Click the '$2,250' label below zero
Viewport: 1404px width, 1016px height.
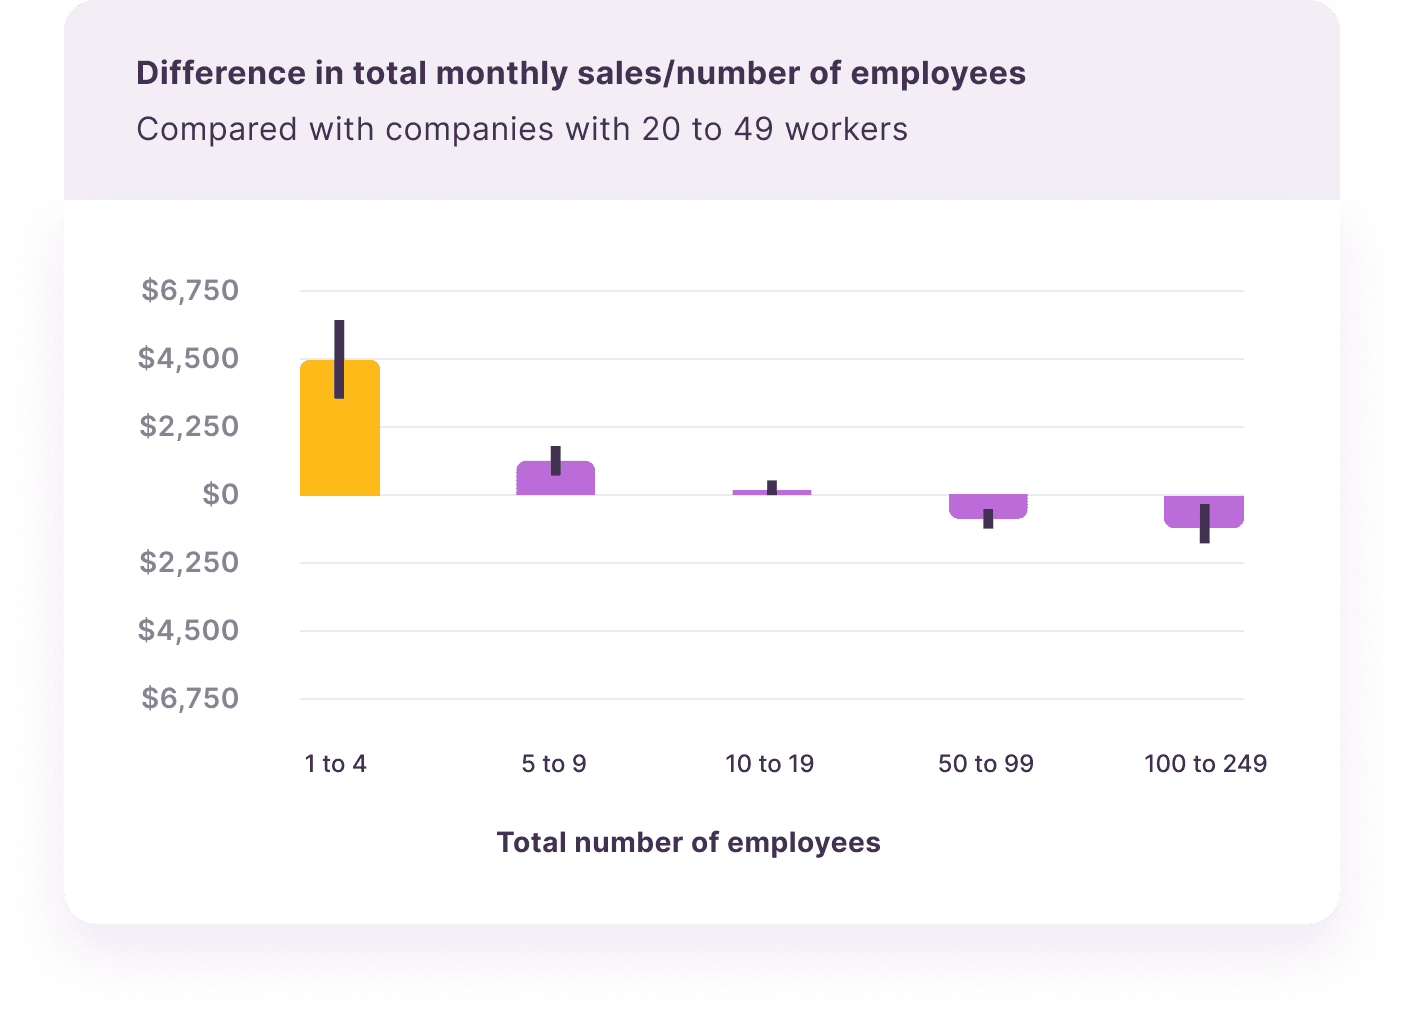pyautogui.click(x=189, y=562)
